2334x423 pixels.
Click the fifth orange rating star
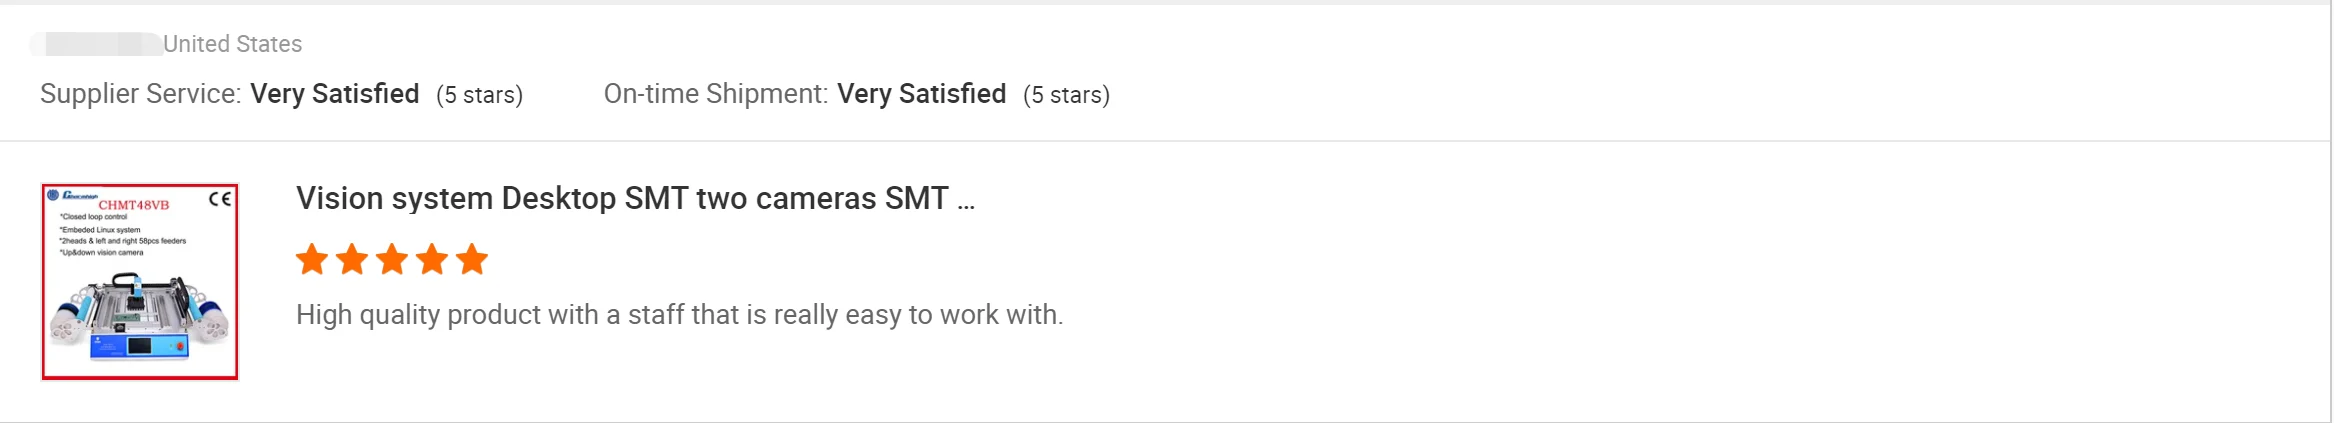472,260
